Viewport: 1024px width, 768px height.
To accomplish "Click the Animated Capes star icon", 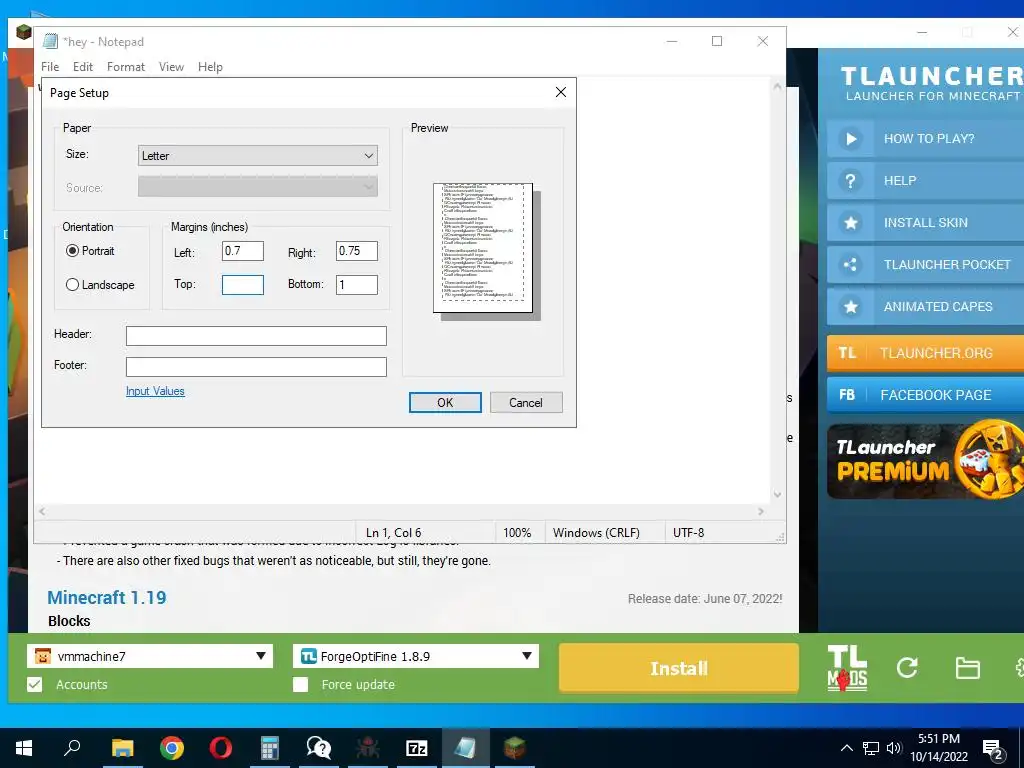I will tap(850, 306).
